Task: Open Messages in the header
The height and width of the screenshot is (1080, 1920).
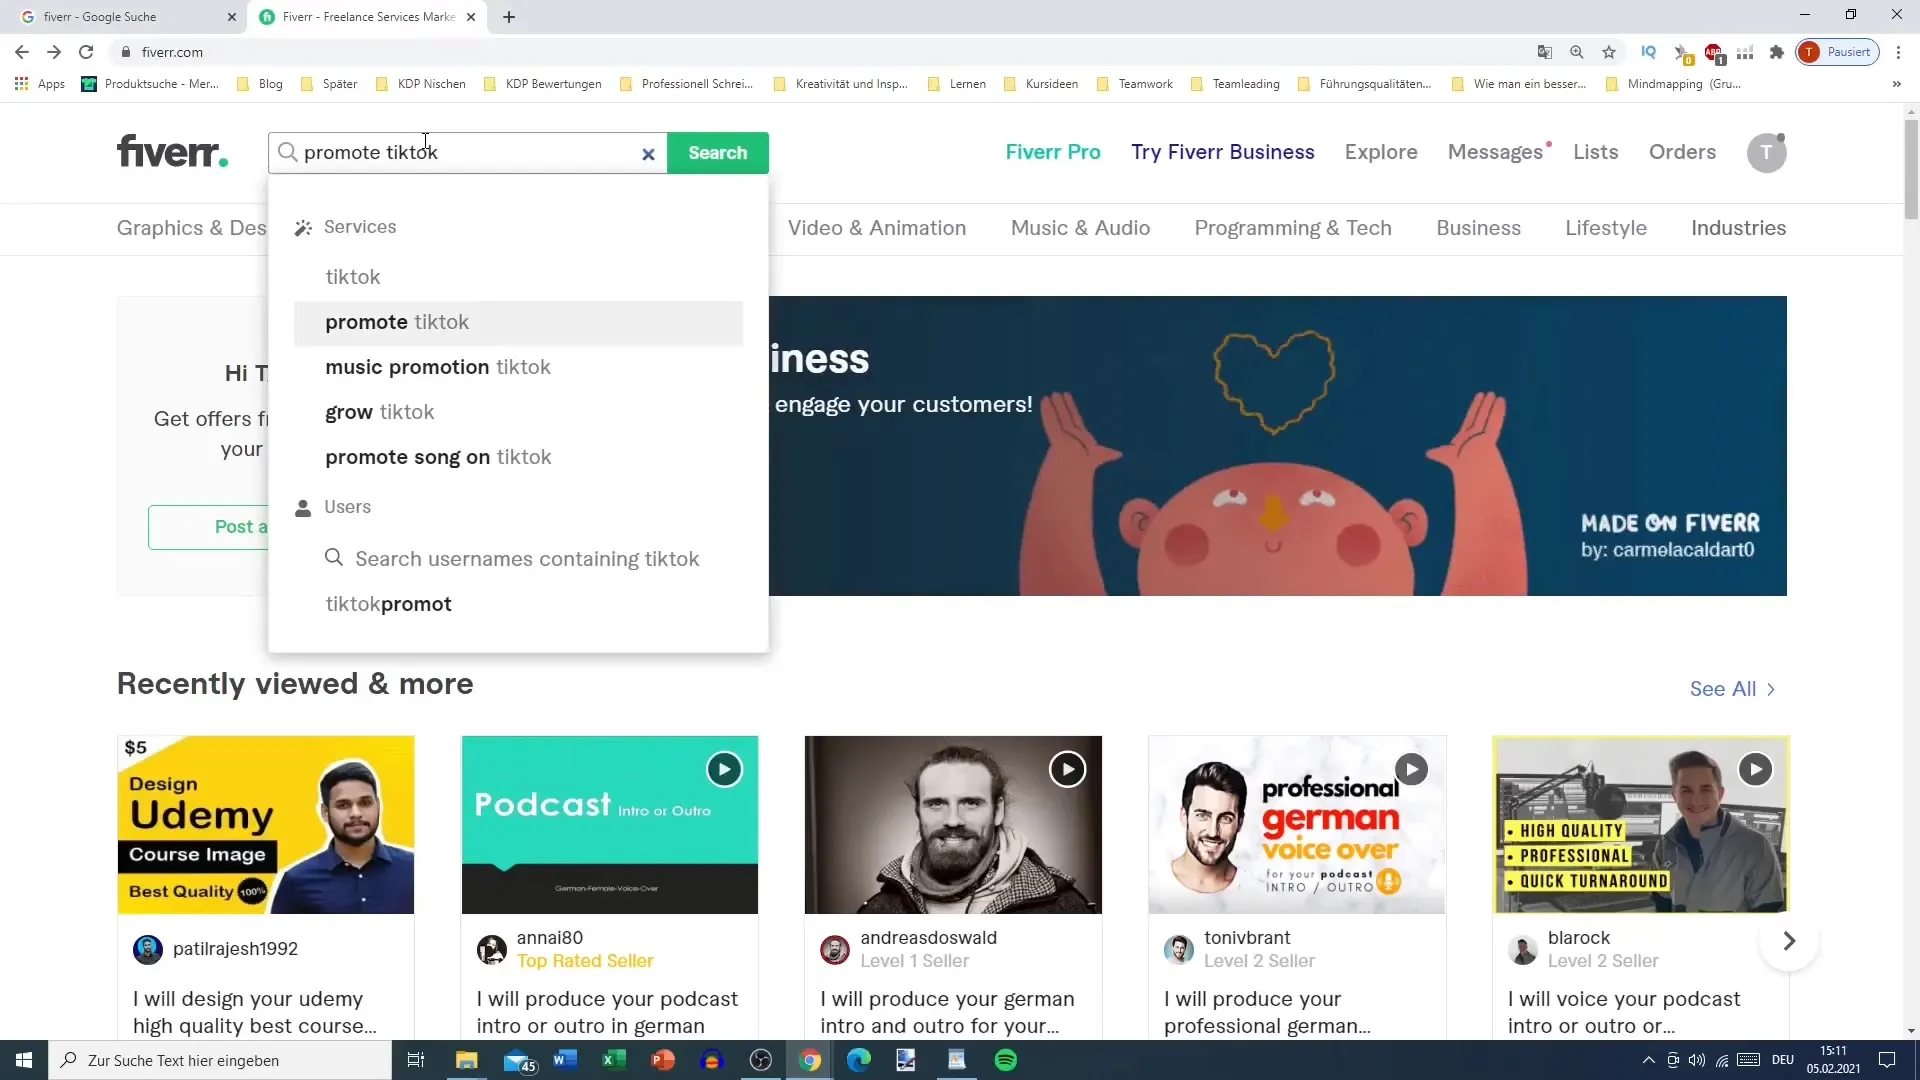Action: coord(1496,152)
